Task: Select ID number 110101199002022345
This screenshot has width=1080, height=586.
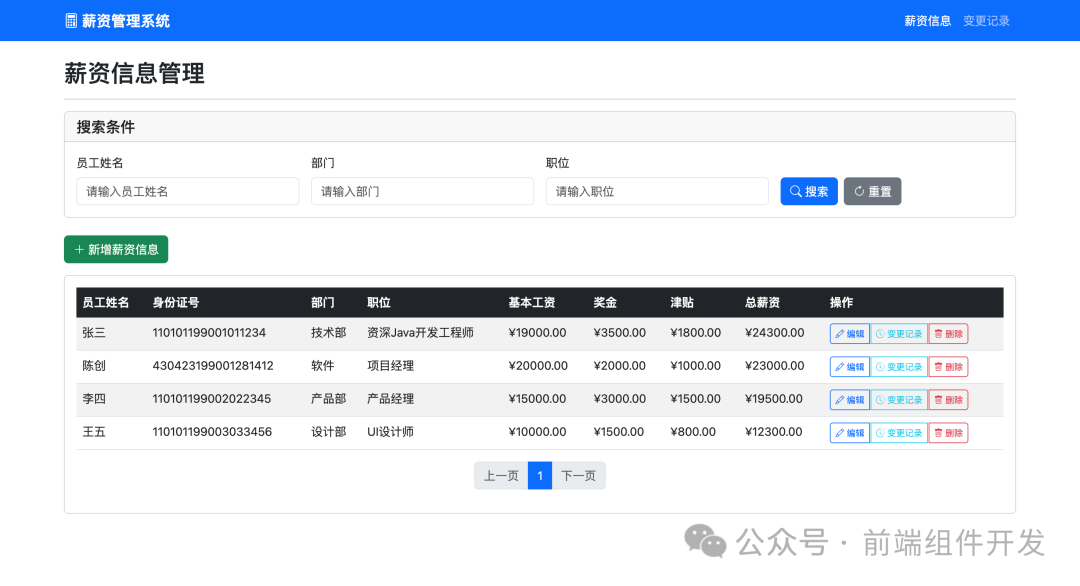Action: (211, 399)
